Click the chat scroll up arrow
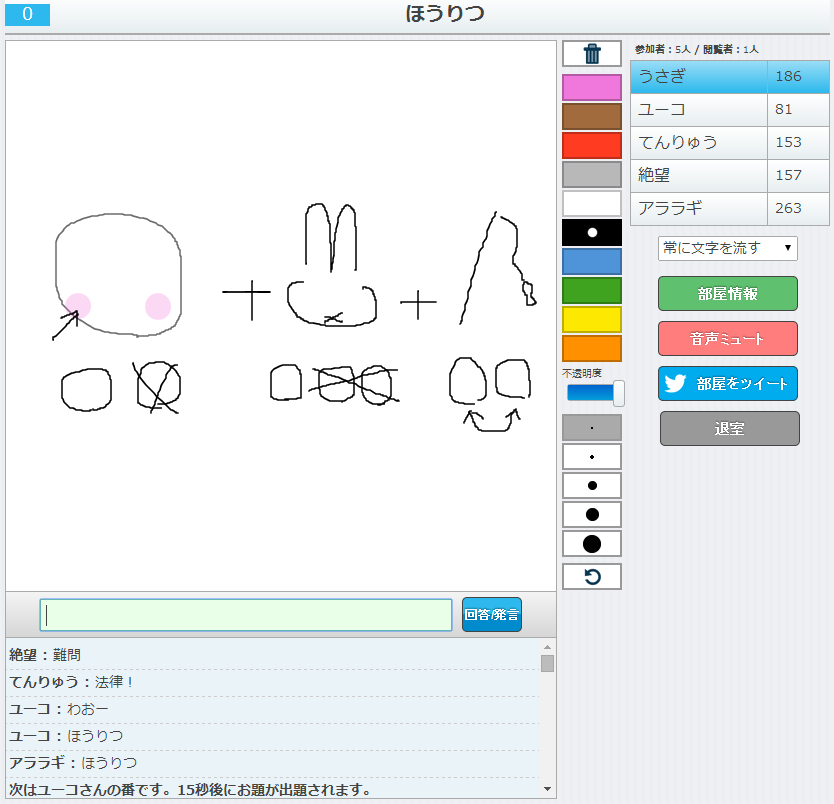The width and height of the screenshot is (834, 804). click(547, 647)
